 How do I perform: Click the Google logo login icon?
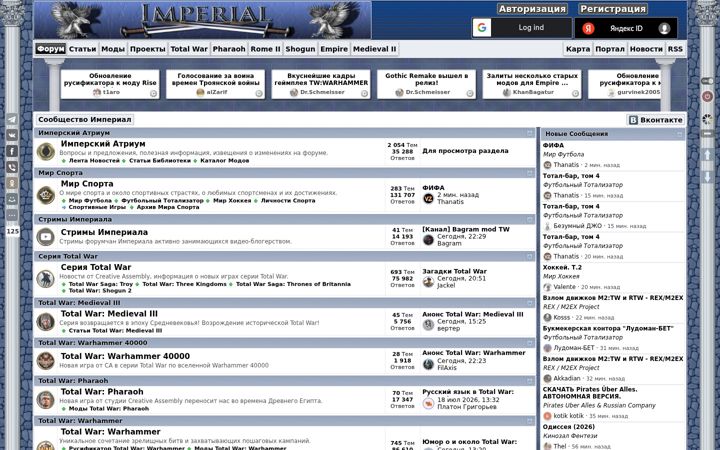pos(482,28)
